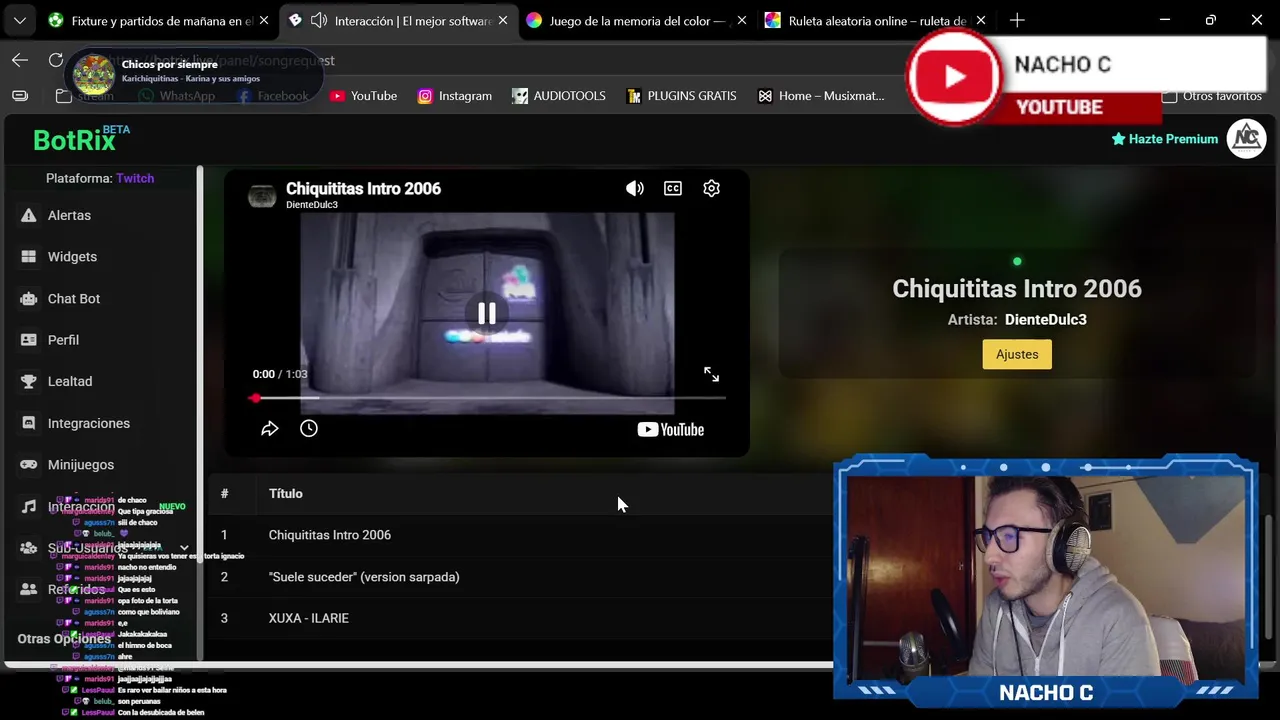Click the Perfil card icon
Image resolution: width=1280 pixels, height=720 pixels.
28,340
